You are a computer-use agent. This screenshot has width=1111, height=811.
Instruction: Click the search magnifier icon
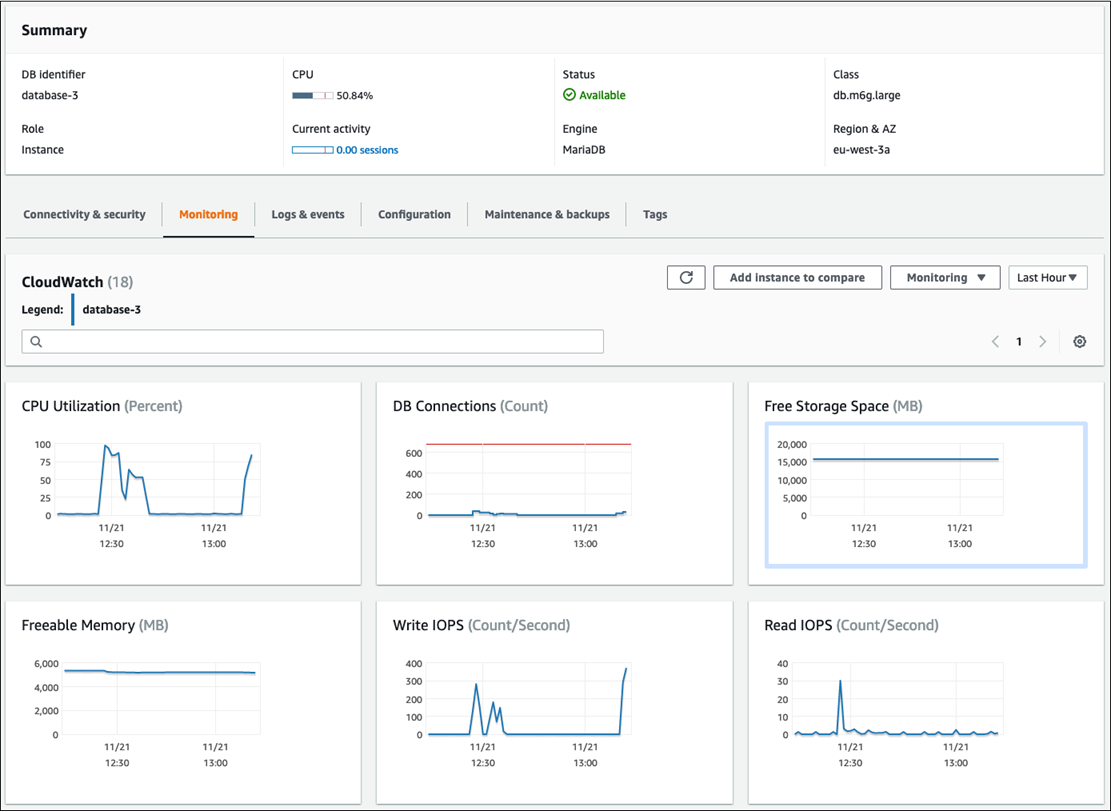36,341
